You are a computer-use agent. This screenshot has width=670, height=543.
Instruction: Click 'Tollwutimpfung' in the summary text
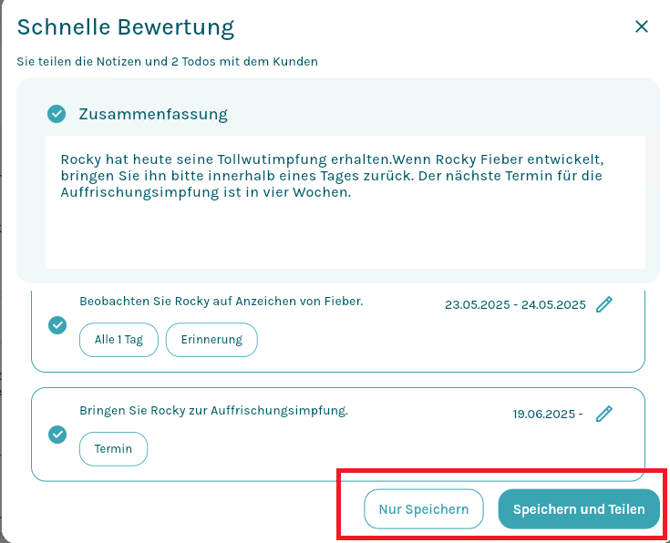coord(272,160)
